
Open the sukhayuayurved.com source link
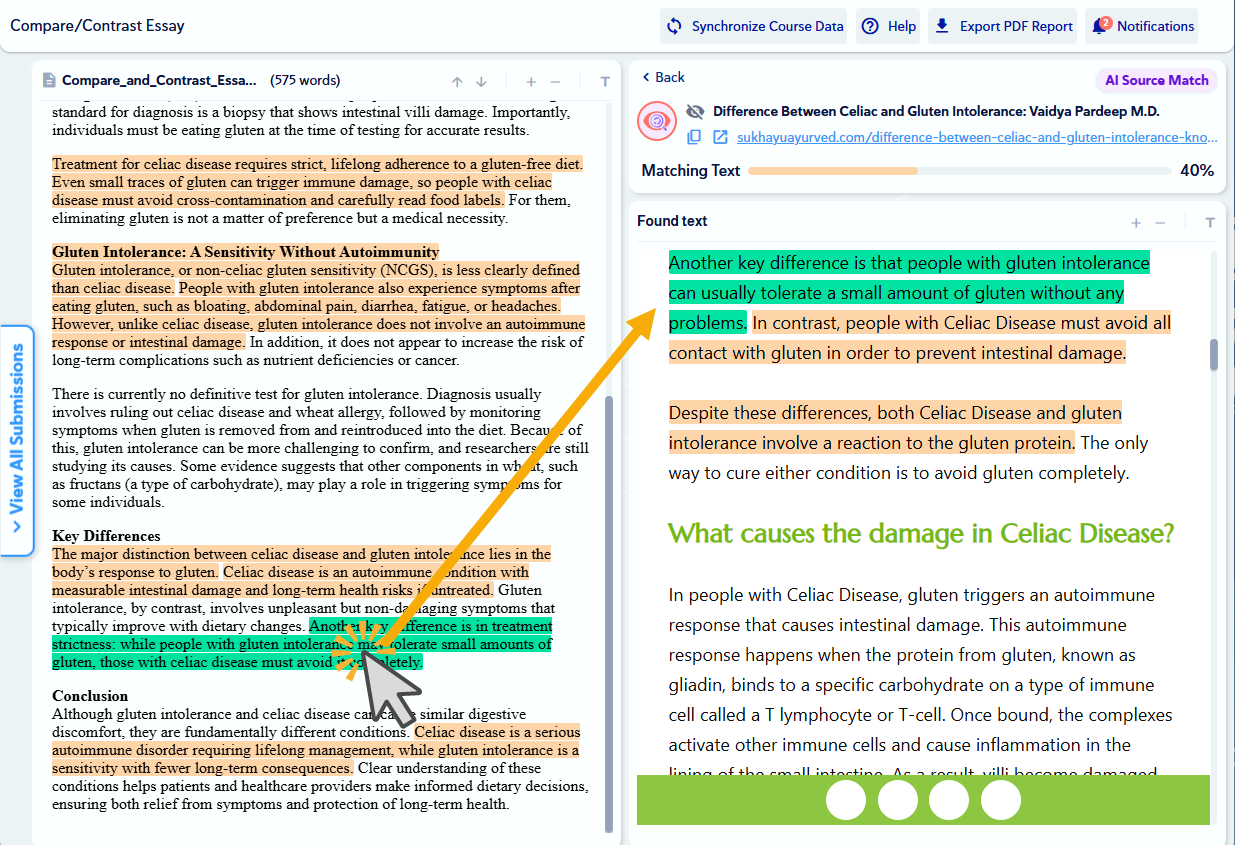click(x=977, y=137)
